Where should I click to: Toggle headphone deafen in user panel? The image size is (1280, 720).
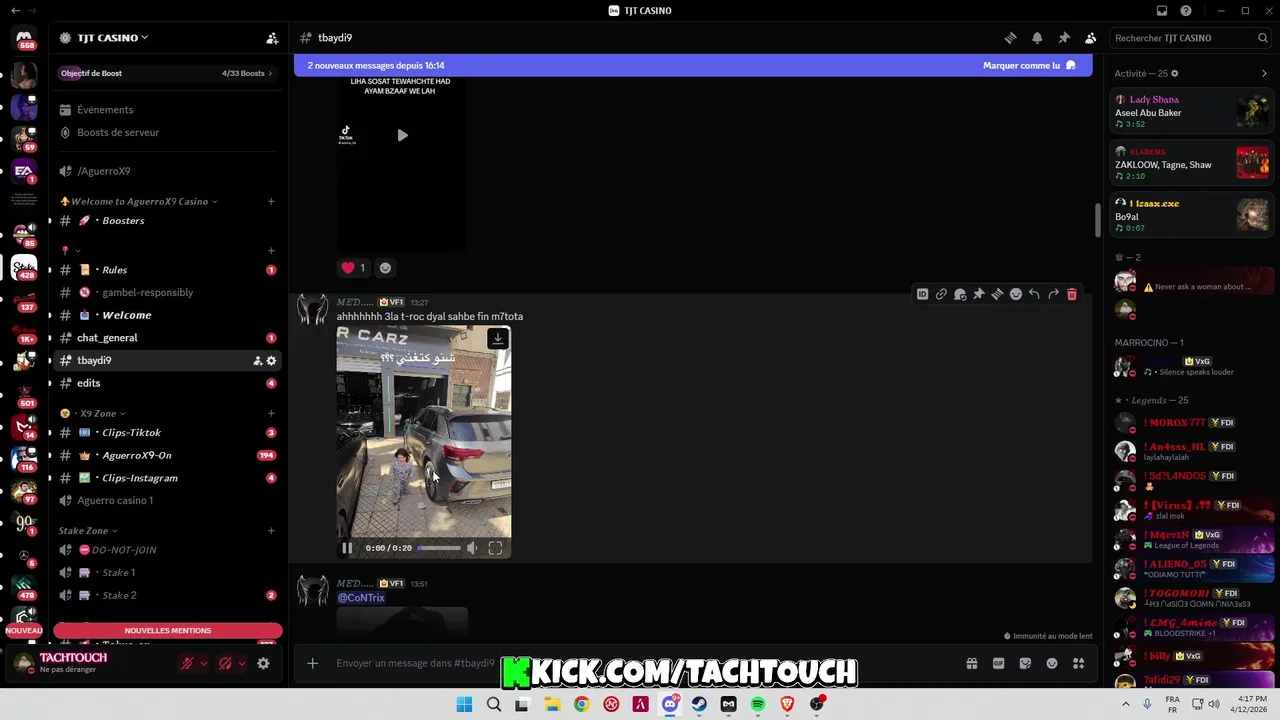[225, 663]
